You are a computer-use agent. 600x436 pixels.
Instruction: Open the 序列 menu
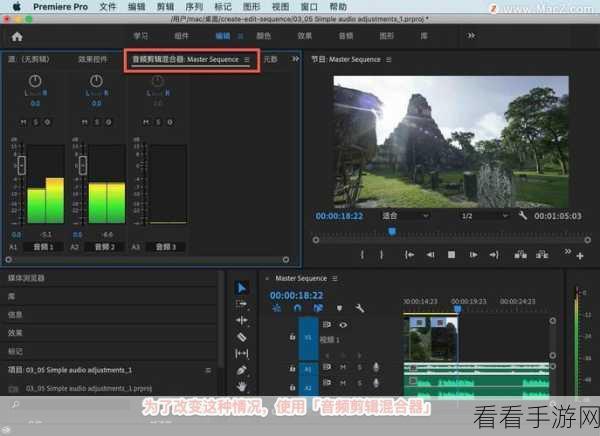point(194,7)
